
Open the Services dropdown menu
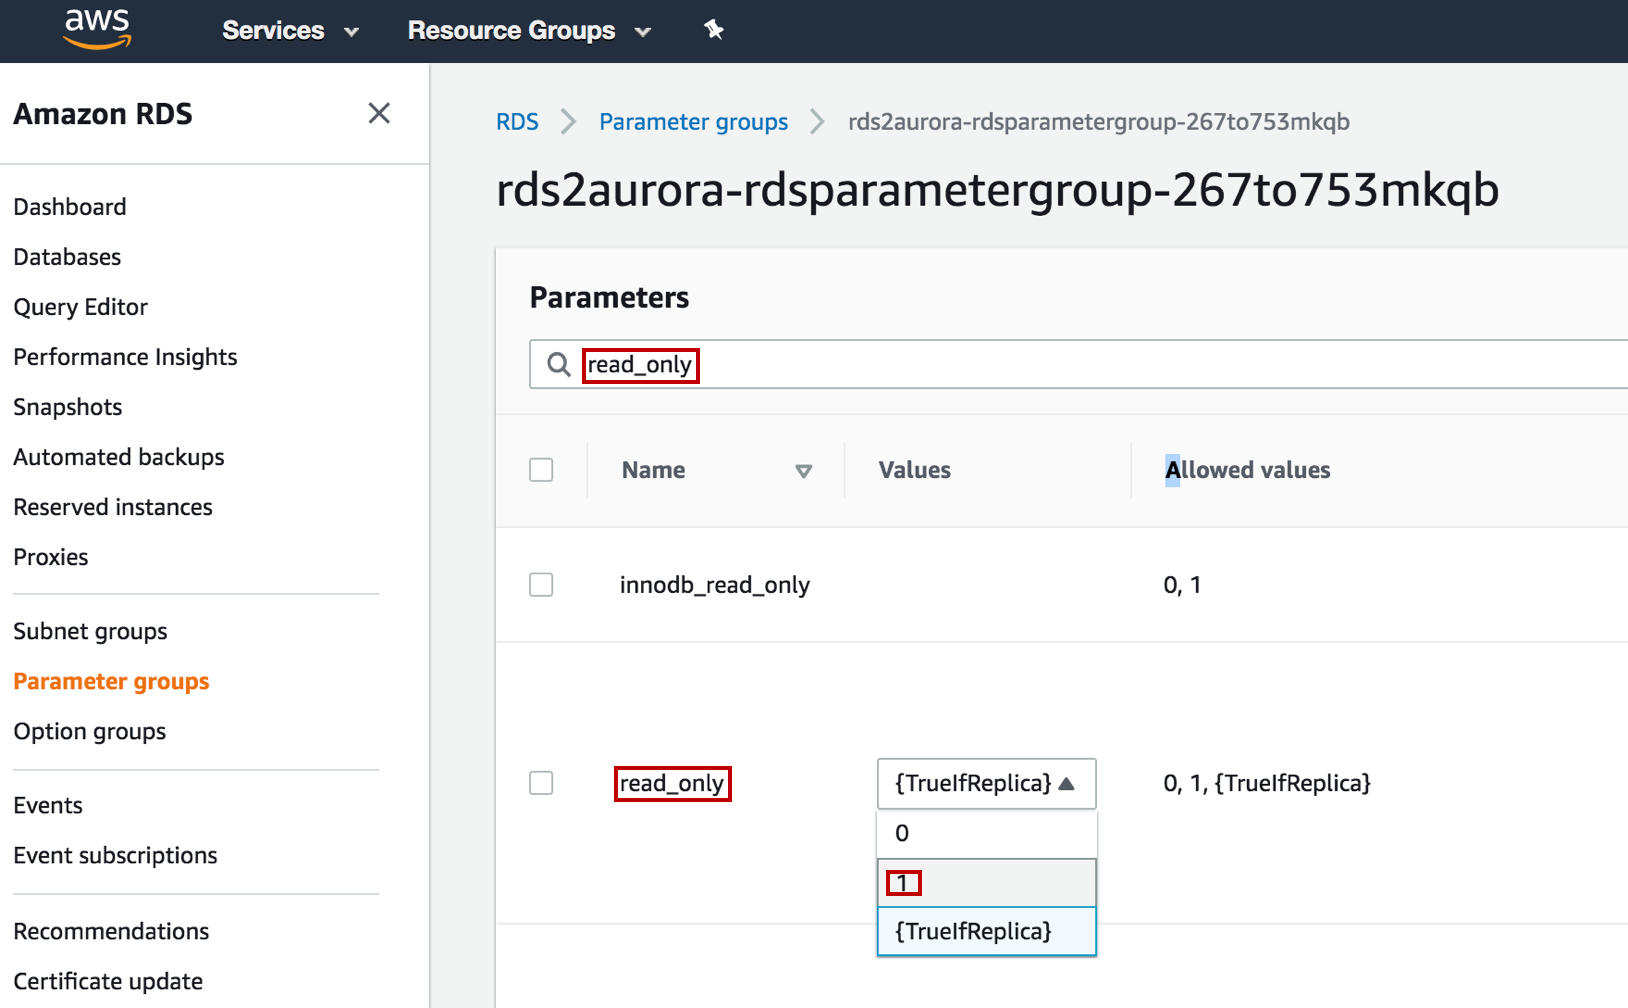pyautogui.click(x=290, y=31)
